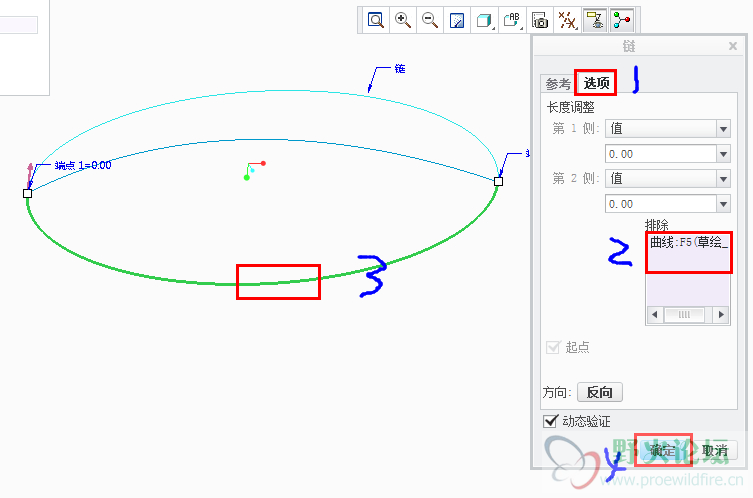Select the 曲线:F5(草绘 entry in 排除 list
Screen dimensions: 753x498
(x=688, y=243)
